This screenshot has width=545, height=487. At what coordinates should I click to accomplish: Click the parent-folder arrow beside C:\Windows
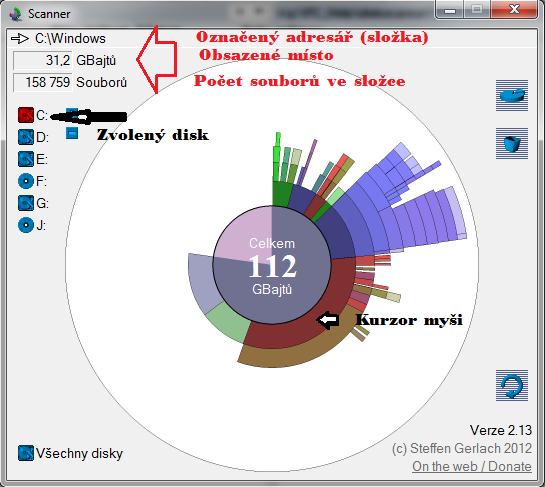tap(19, 38)
